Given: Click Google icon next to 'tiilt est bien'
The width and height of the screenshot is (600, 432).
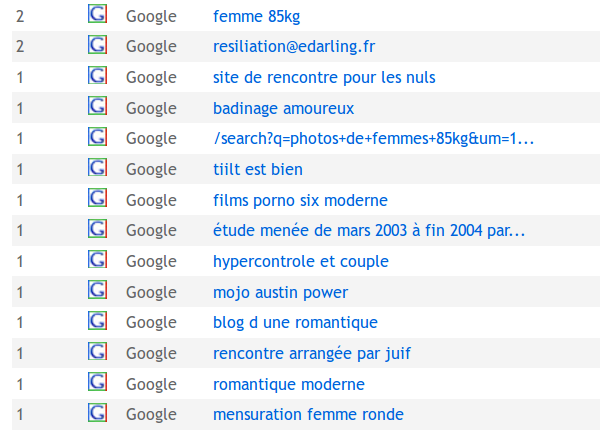Looking at the screenshot, I should click(x=97, y=169).
